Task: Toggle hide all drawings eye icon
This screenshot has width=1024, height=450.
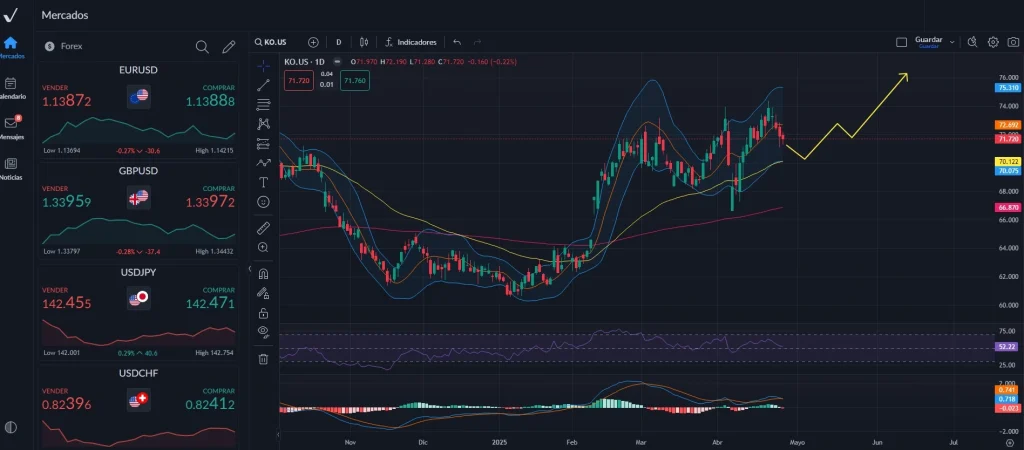Action: [x=263, y=331]
